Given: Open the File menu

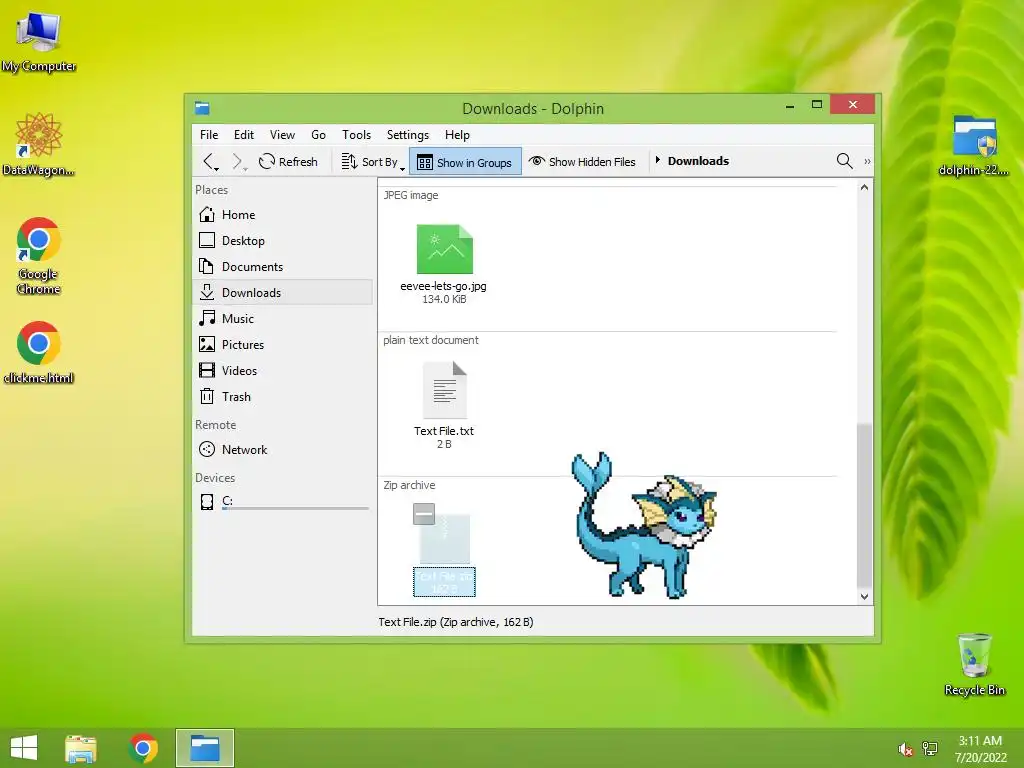Looking at the screenshot, I should [209, 135].
